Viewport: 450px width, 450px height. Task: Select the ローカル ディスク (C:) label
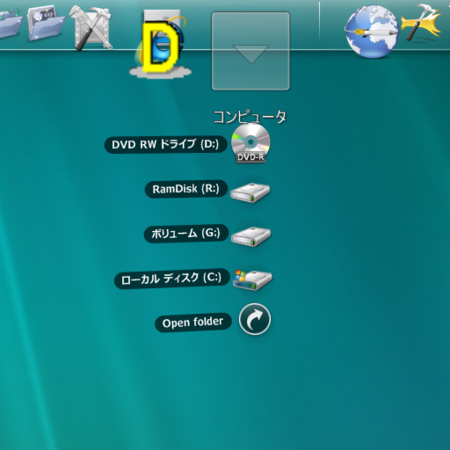(172, 278)
